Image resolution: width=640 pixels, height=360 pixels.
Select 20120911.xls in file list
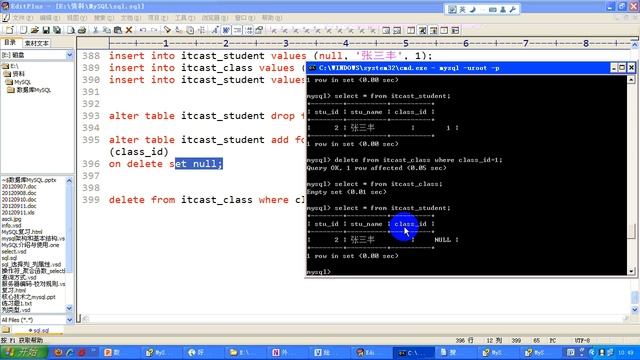pos(18,213)
